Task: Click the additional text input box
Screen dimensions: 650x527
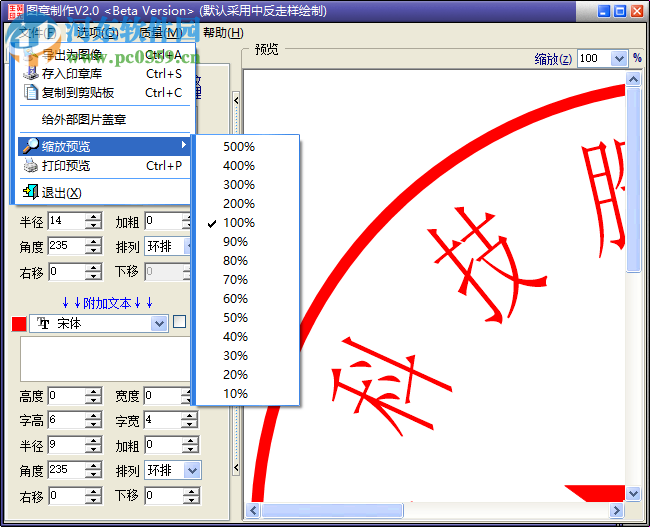Action: click(x=105, y=359)
